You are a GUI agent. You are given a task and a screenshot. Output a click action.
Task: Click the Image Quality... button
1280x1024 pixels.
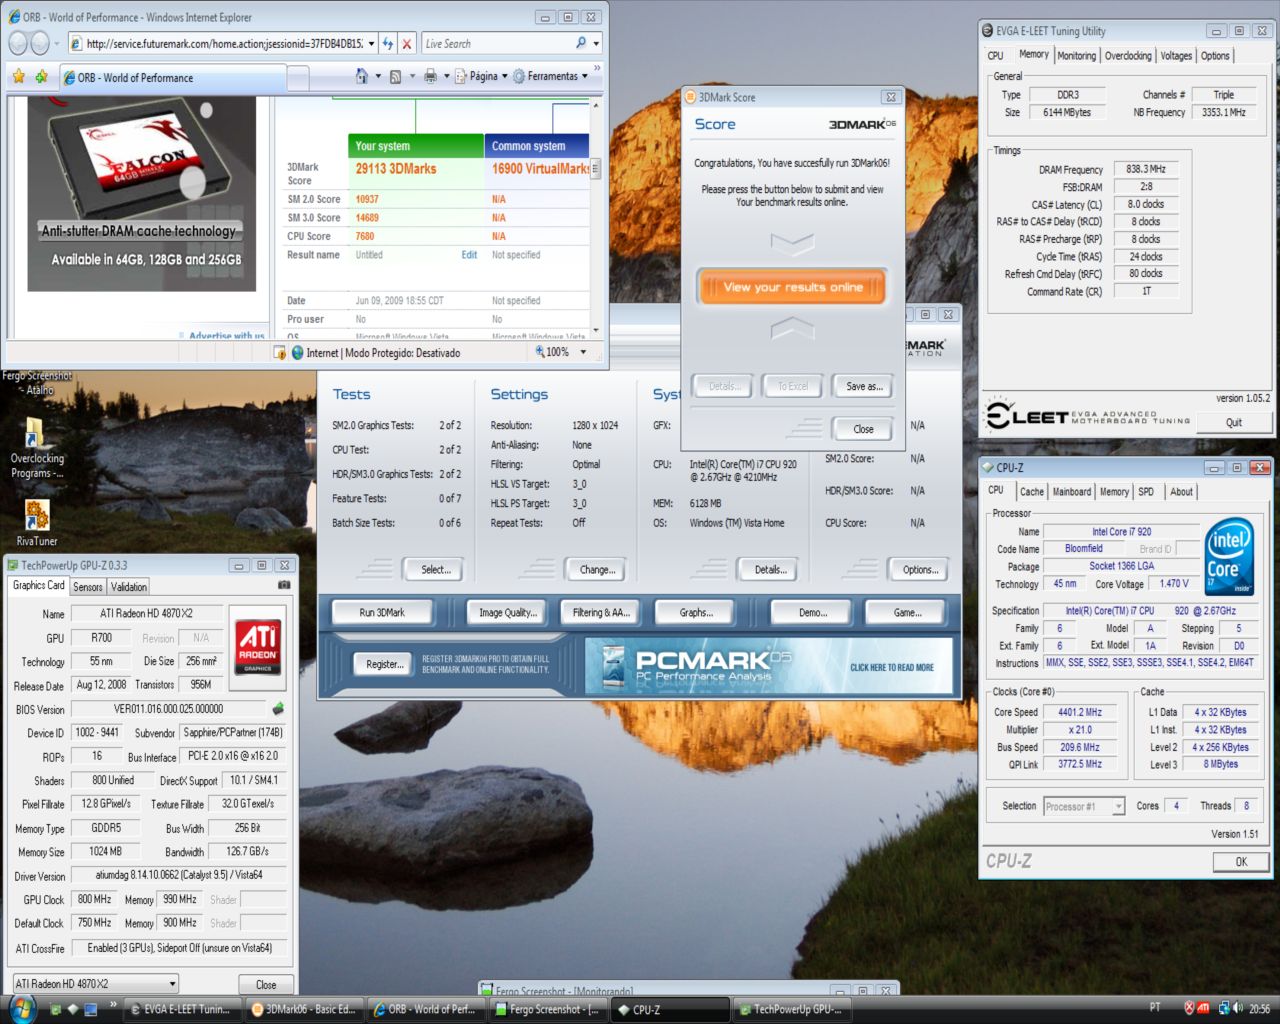[x=508, y=613]
